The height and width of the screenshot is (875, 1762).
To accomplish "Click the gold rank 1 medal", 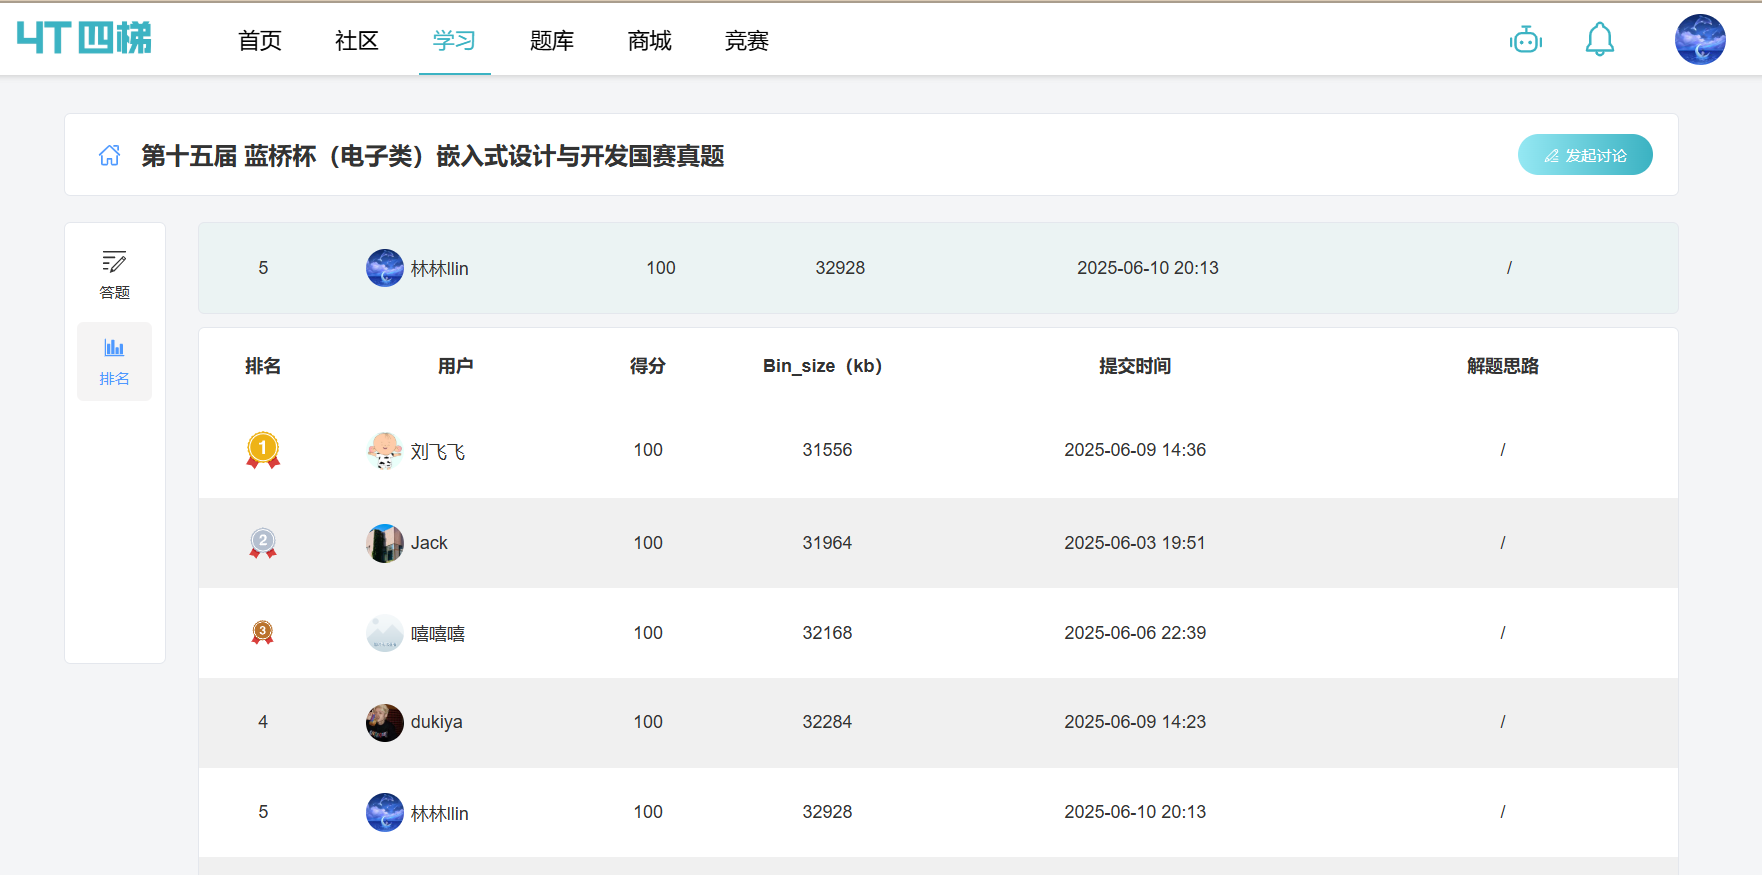I will tap(263, 450).
